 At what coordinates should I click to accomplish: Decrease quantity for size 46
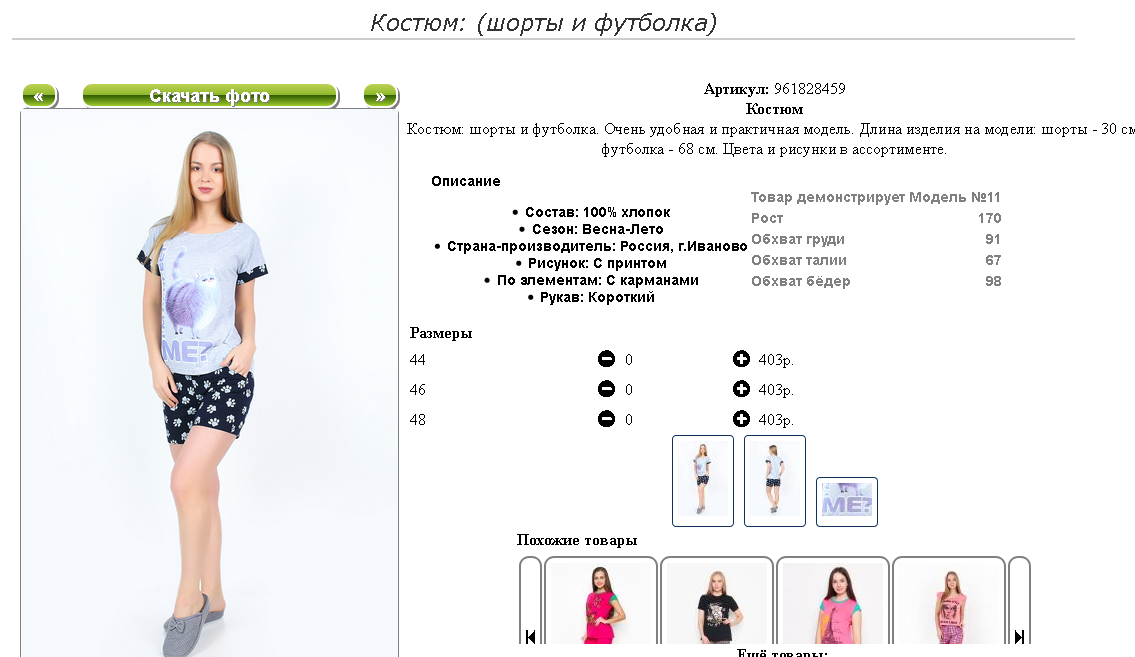pyautogui.click(x=607, y=389)
